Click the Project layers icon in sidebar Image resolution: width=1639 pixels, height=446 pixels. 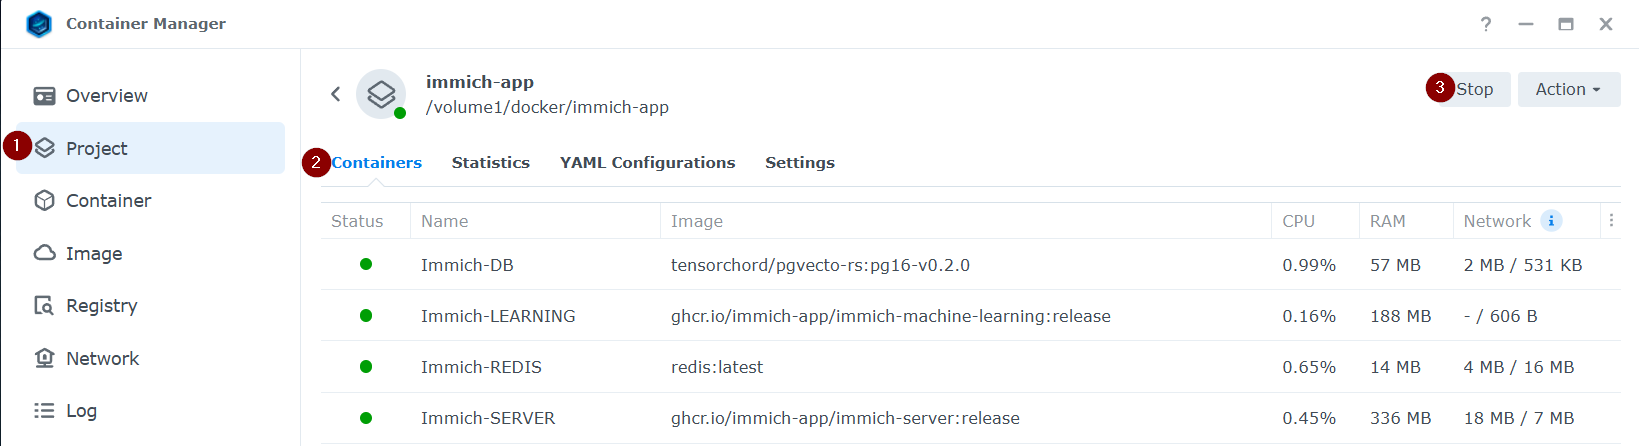tap(44, 148)
